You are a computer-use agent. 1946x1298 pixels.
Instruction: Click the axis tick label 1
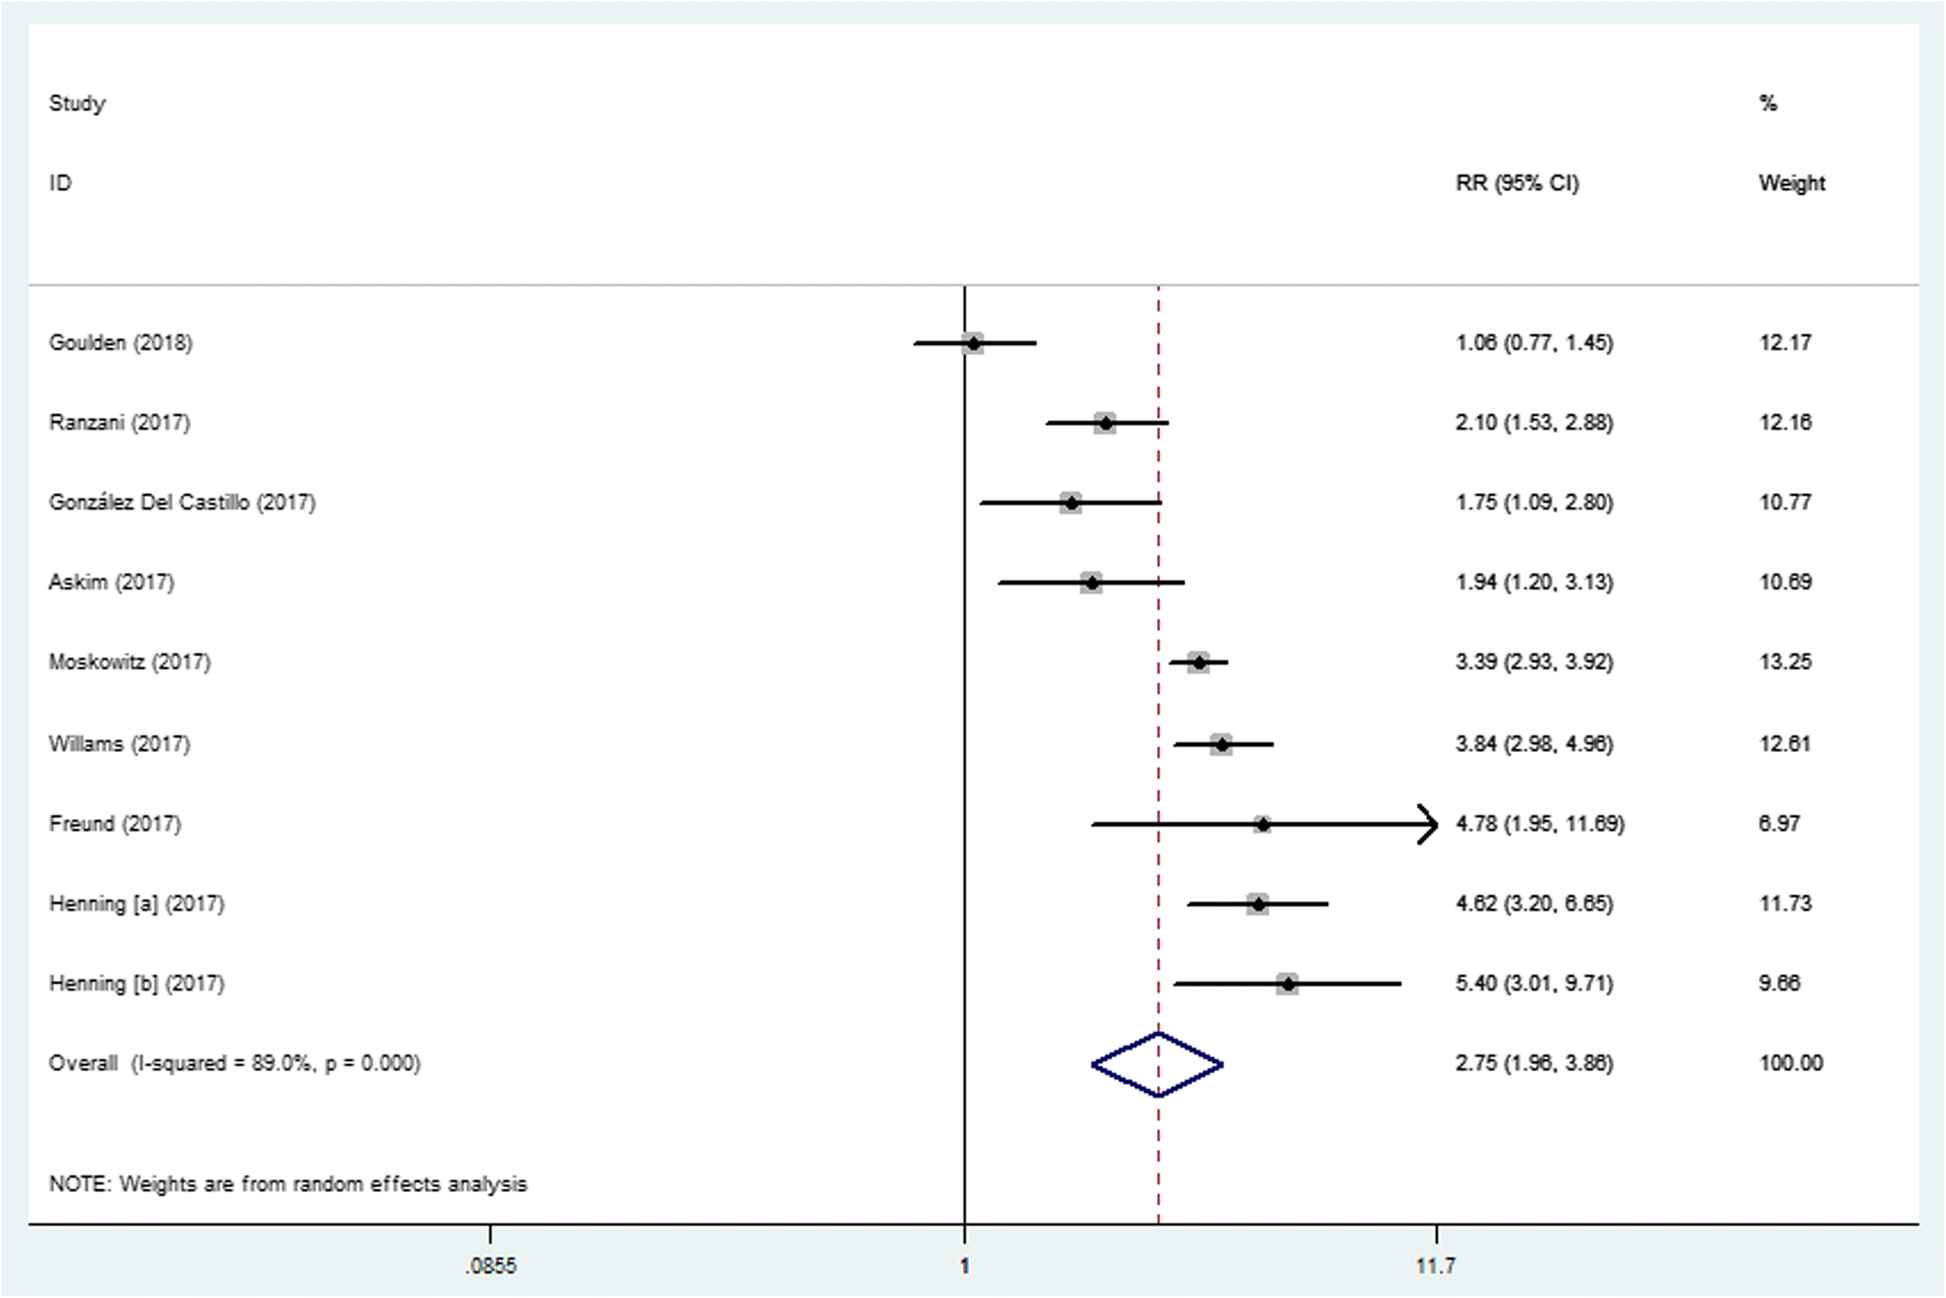(965, 1267)
